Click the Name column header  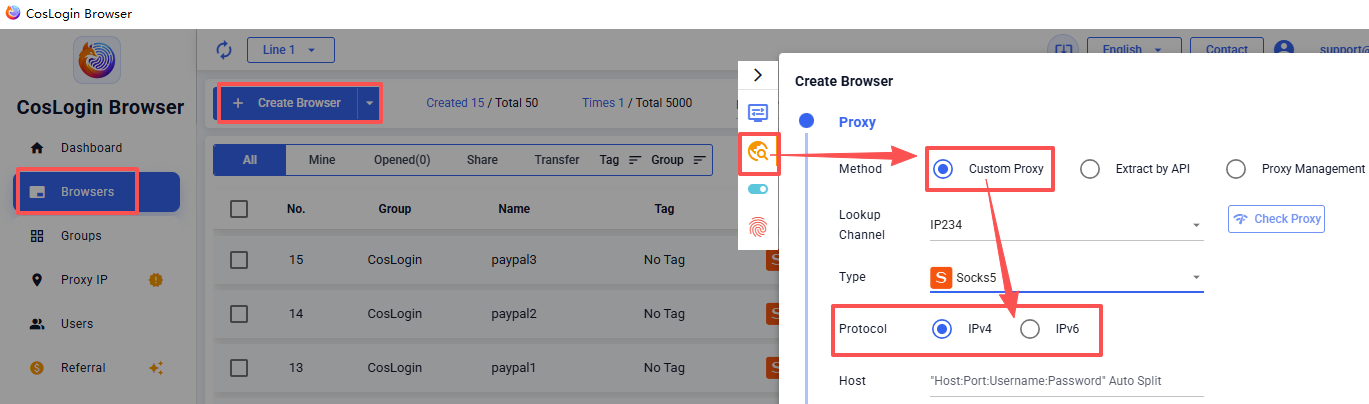point(514,209)
